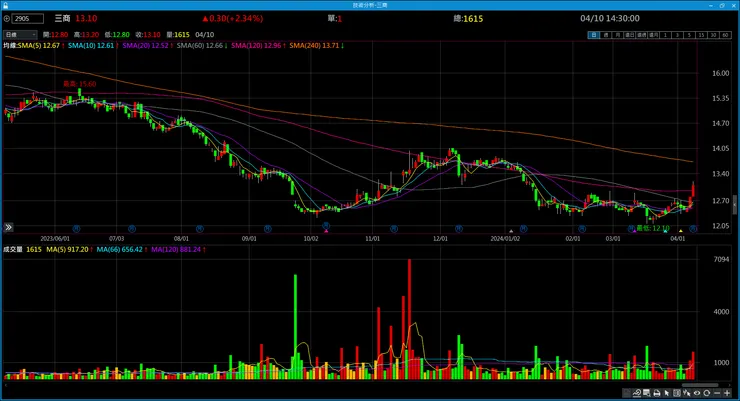Image resolution: width=740 pixels, height=401 pixels.
Task: Switch to the weekly (週) period button
Action: tap(606, 35)
